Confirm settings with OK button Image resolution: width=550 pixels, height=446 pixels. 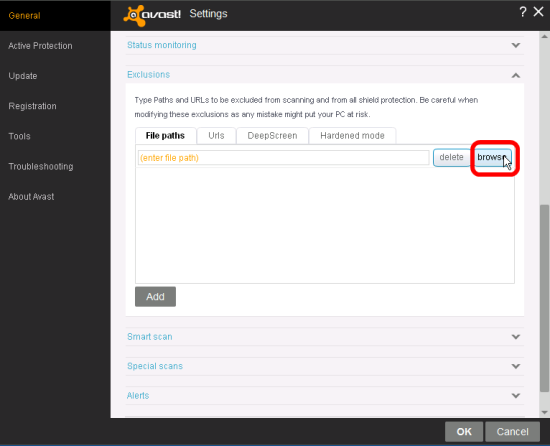click(x=464, y=432)
